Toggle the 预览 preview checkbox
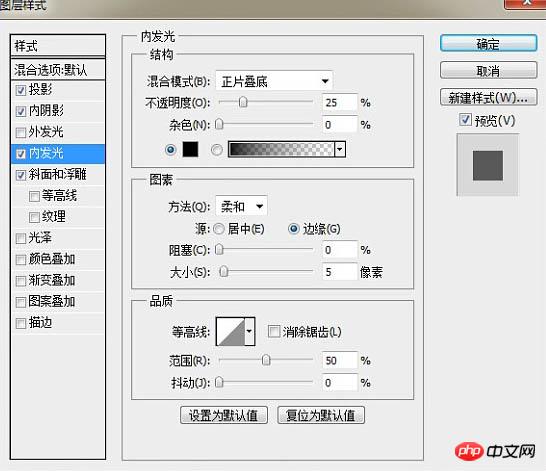 465,119
